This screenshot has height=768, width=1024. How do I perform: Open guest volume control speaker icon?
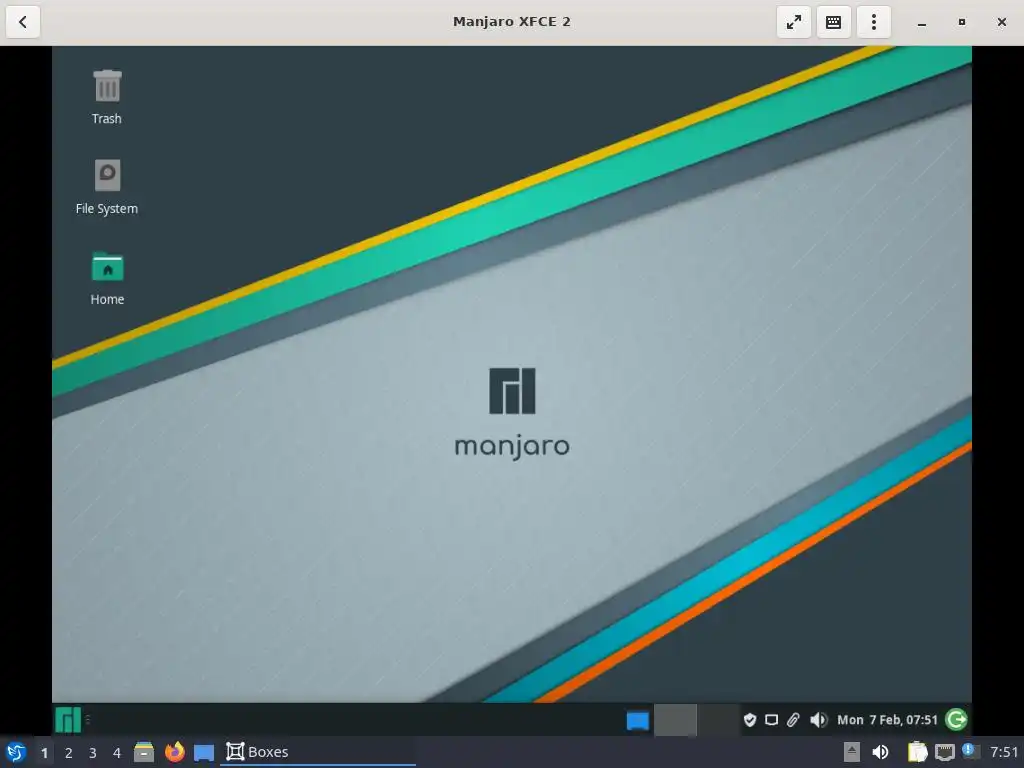pyautogui.click(x=818, y=720)
